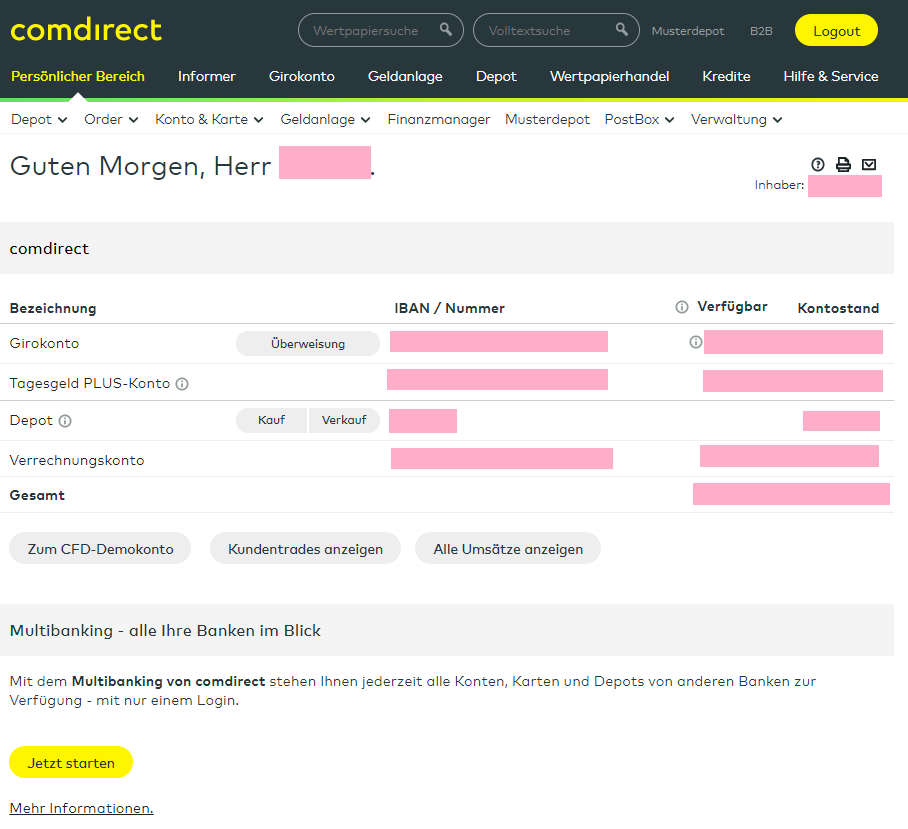Image resolution: width=908 pixels, height=829 pixels.
Task: Click the Volltextsuche magnifier icon
Action: pos(622,30)
